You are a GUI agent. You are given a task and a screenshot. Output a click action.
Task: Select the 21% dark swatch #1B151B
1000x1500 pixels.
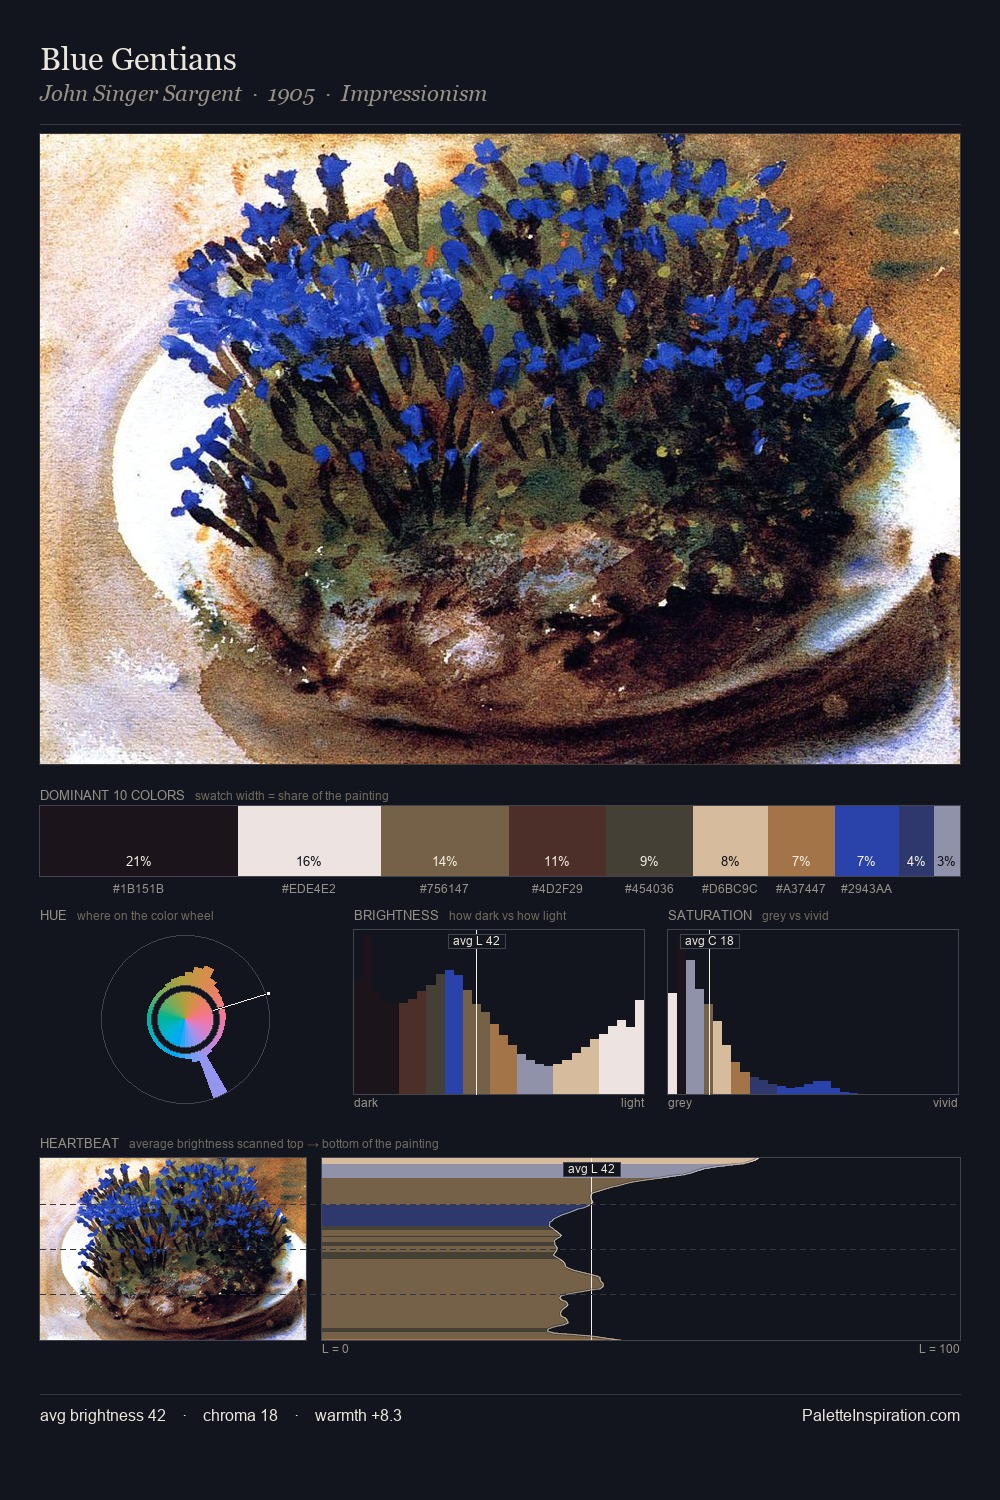[139, 841]
